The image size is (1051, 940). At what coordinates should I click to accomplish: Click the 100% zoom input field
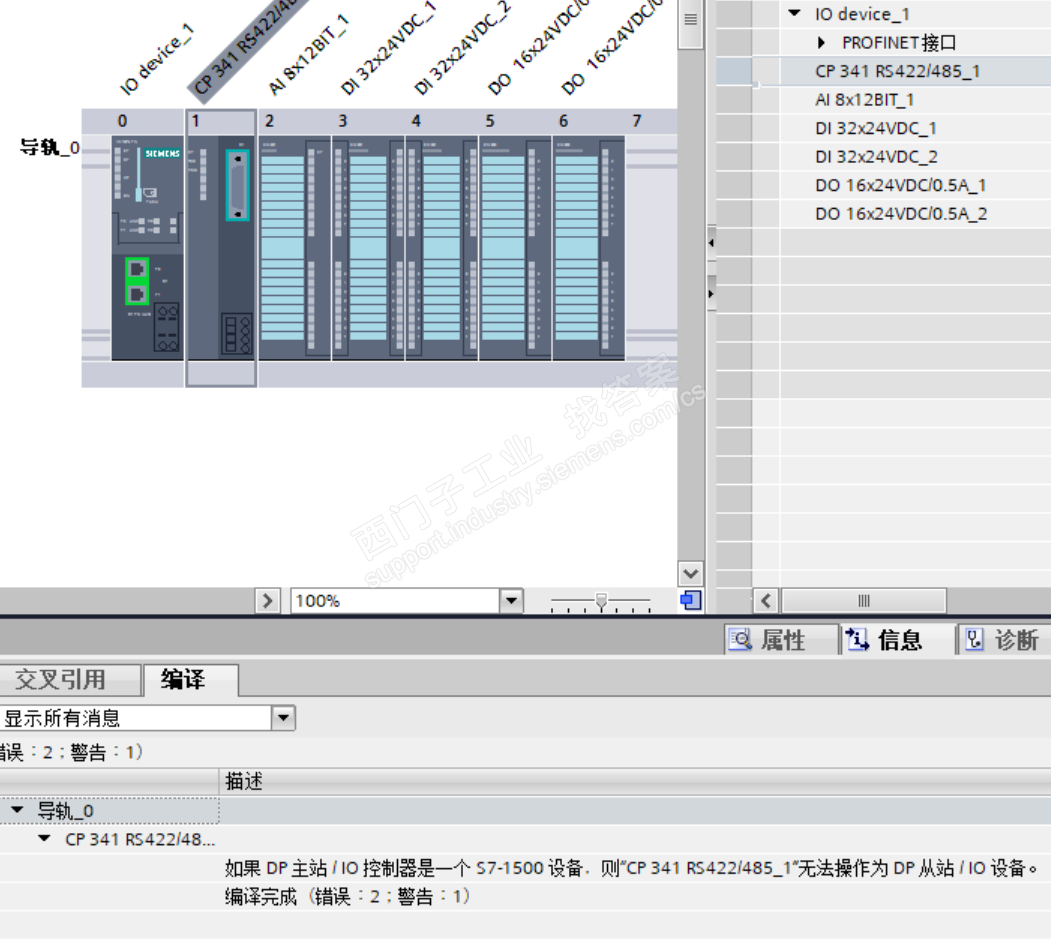coord(395,601)
